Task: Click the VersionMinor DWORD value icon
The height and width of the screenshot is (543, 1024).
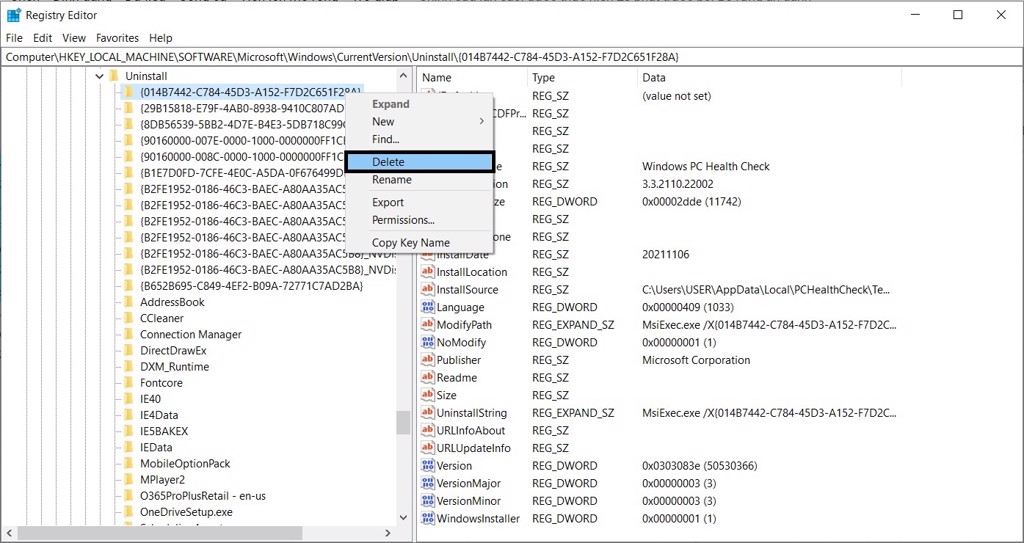Action: tap(428, 501)
